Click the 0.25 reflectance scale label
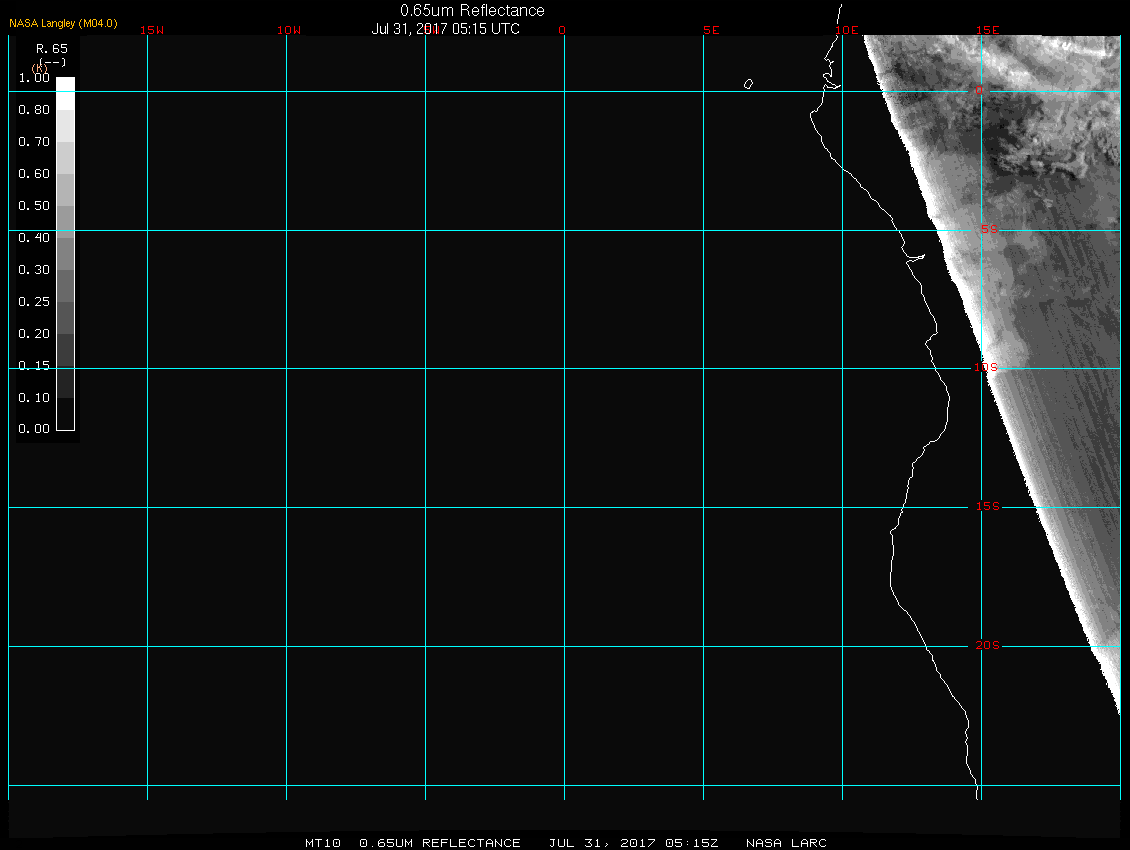Screen dimensions: 1130x850 click(34, 302)
